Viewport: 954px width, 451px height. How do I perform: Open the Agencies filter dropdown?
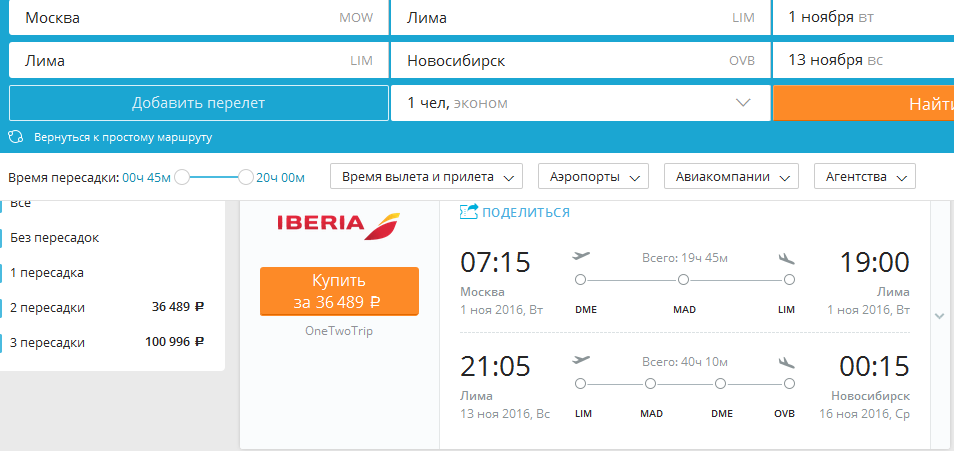pyautogui.click(x=865, y=177)
